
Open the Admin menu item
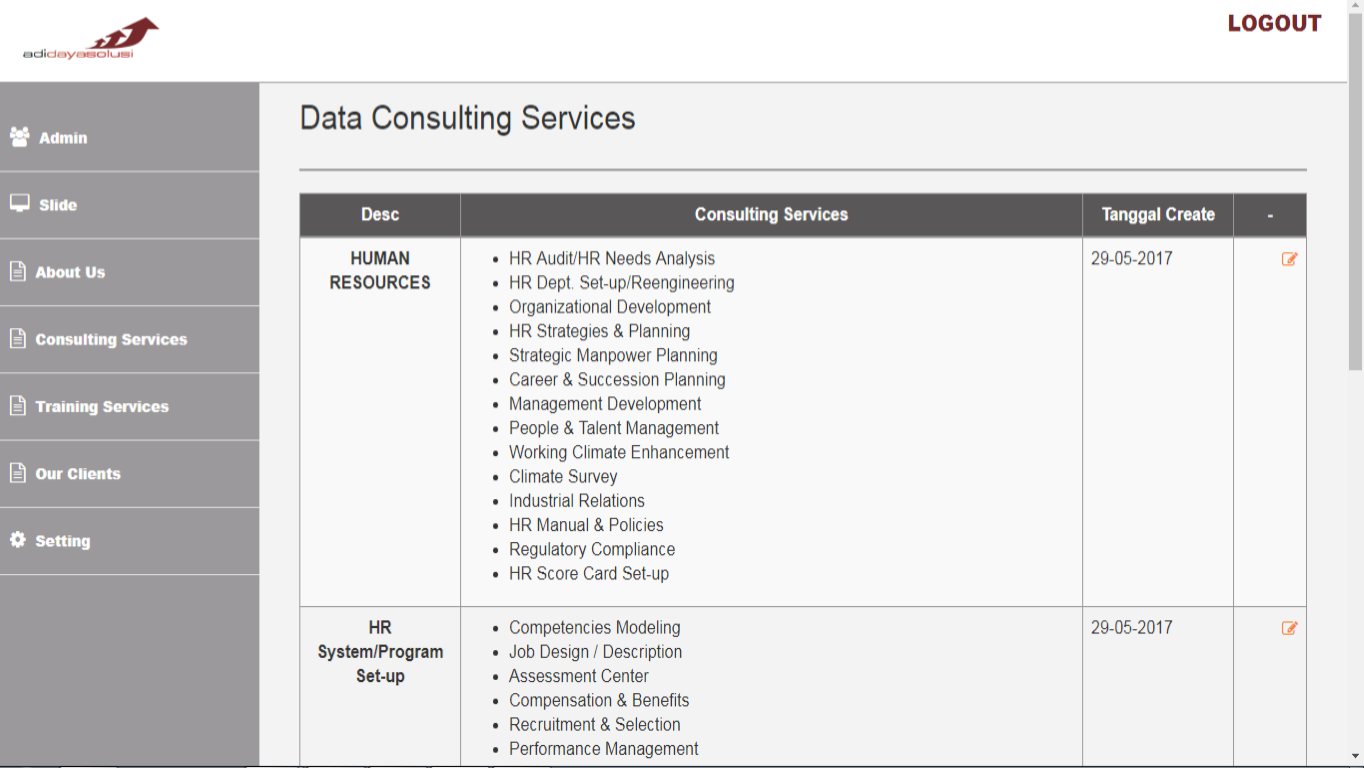63,138
